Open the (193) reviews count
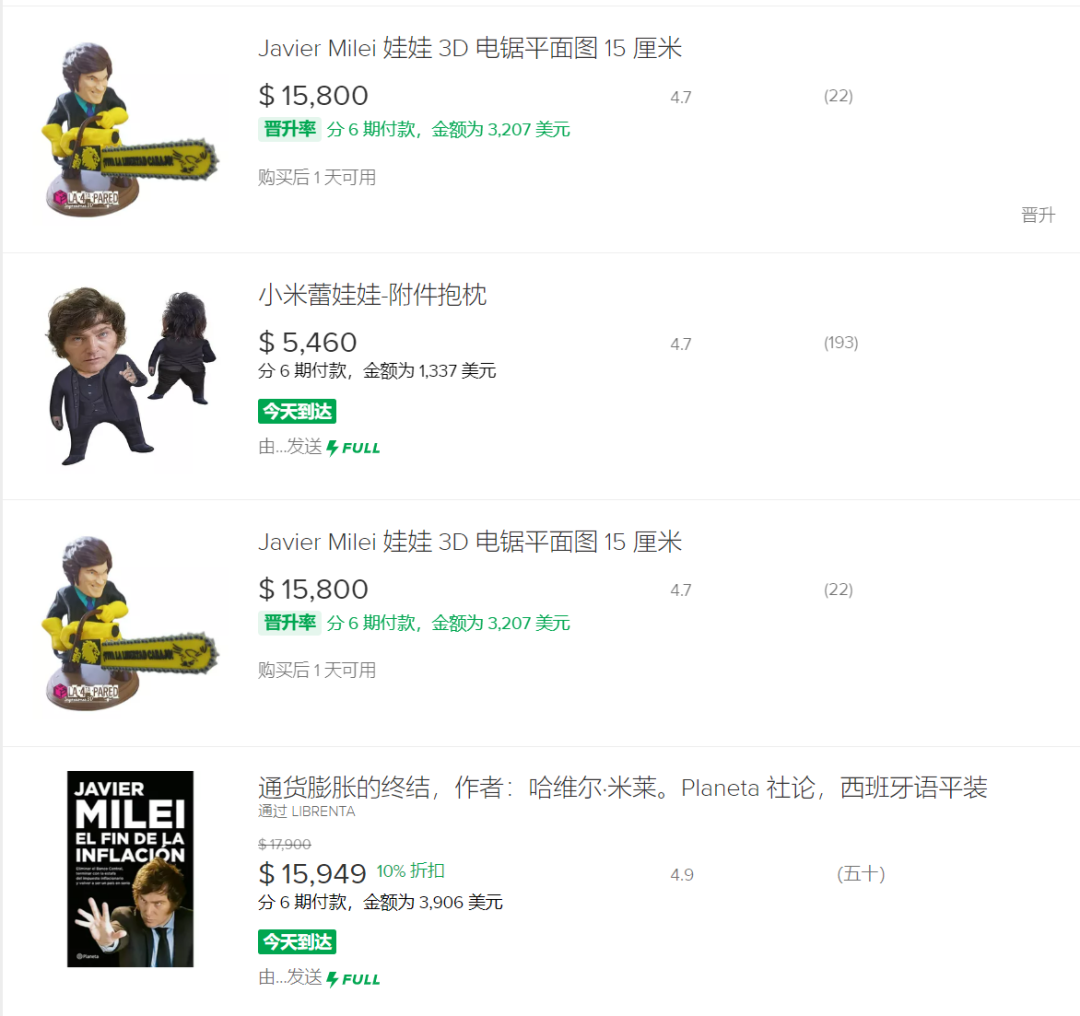The image size is (1080, 1016). tap(841, 343)
